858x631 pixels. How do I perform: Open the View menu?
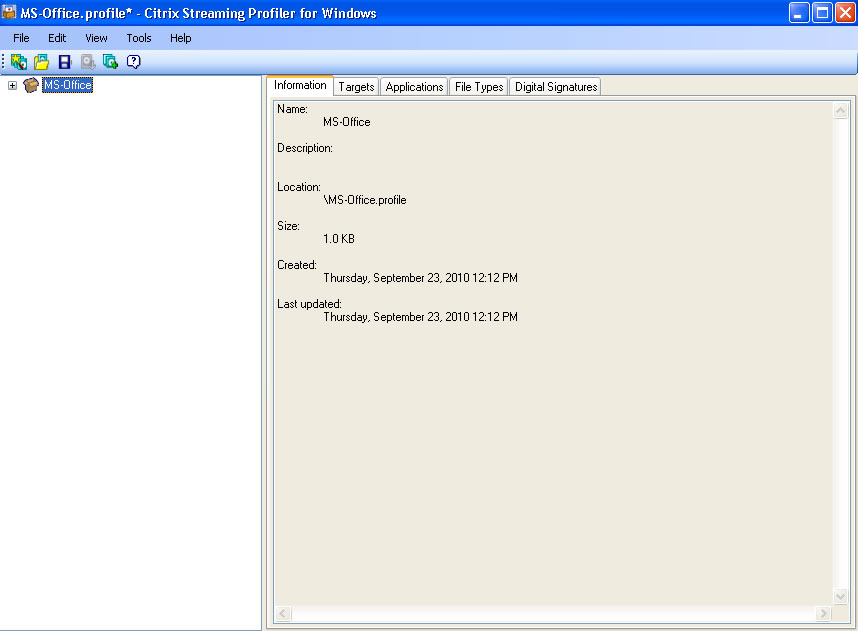click(x=96, y=38)
